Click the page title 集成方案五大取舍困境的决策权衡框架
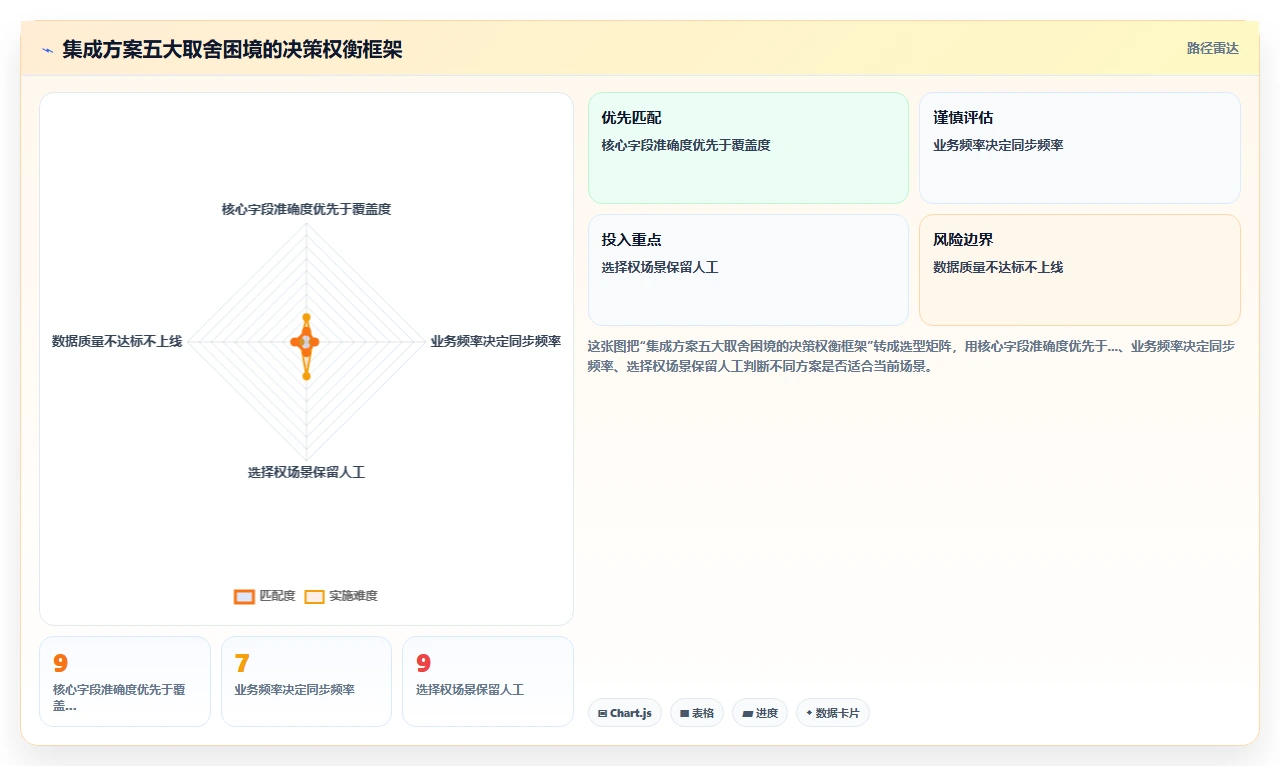The height and width of the screenshot is (766, 1280). 232,49
